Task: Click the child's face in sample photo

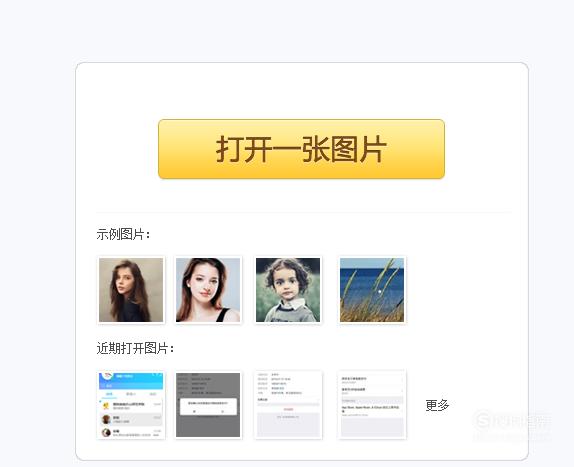Action: [x=287, y=284]
